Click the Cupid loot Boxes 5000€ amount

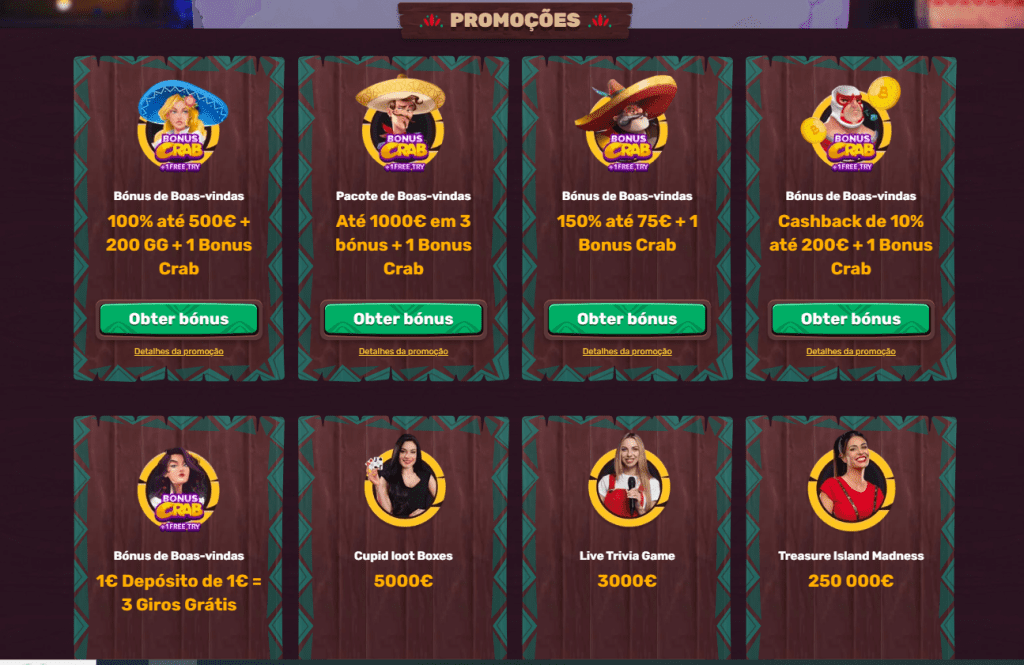coord(403,581)
